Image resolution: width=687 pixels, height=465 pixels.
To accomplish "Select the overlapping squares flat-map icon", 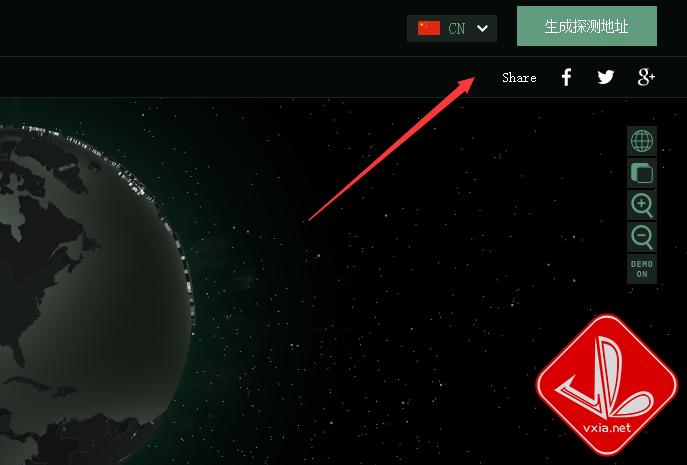I will [x=642, y=173].
